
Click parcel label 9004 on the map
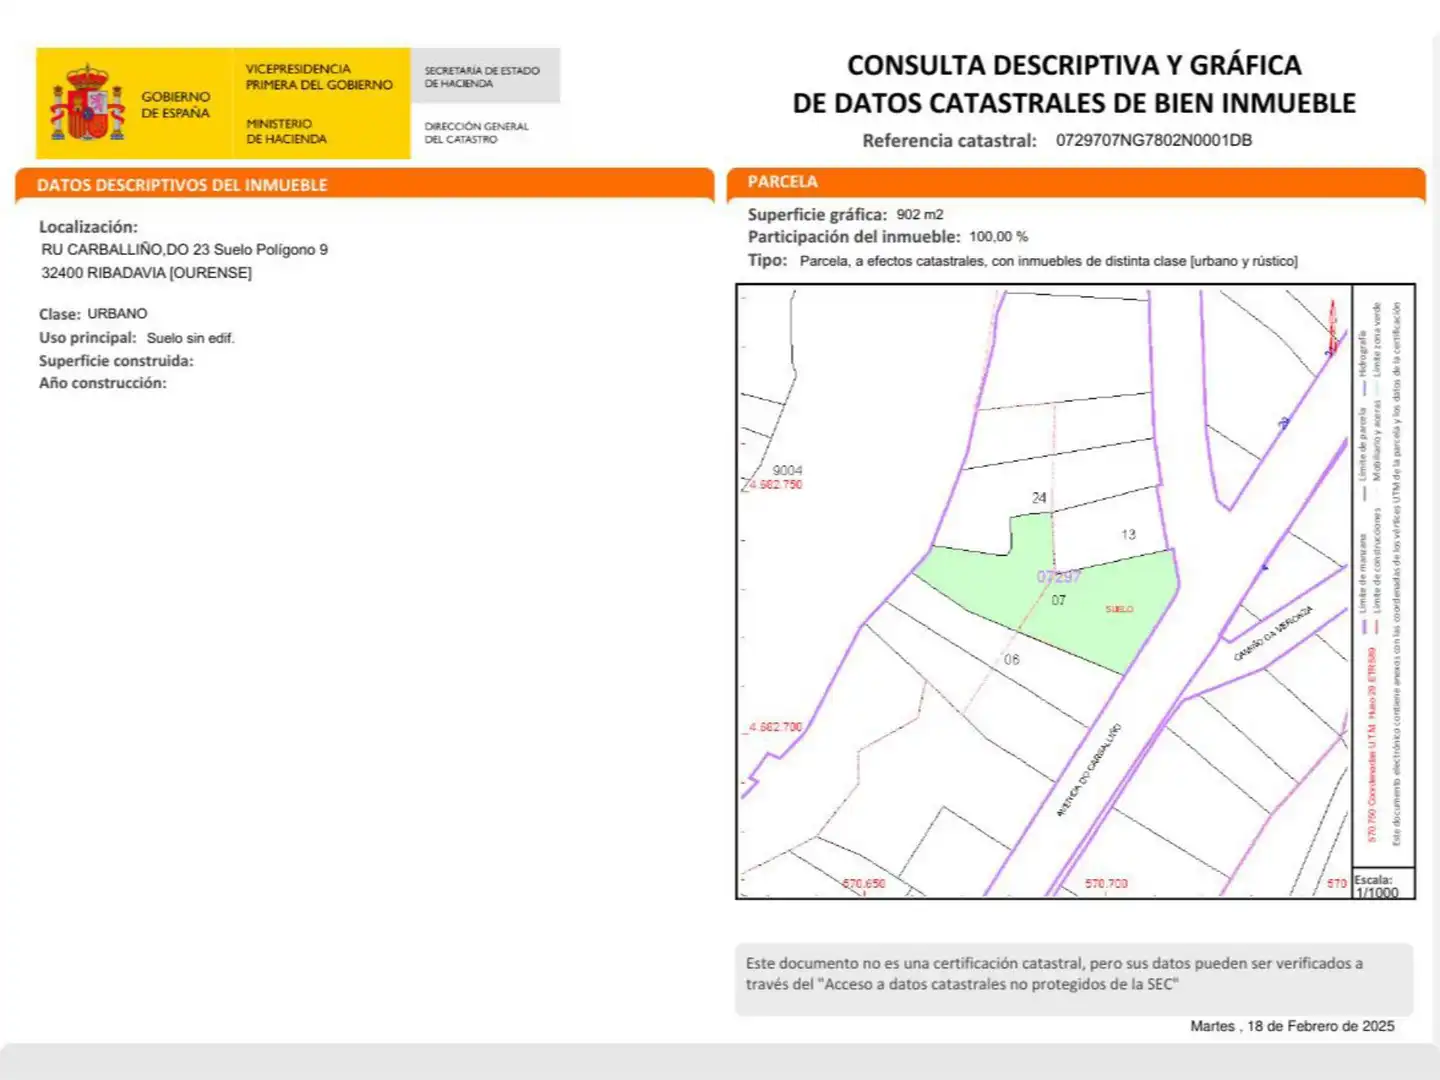coord(787,470)
